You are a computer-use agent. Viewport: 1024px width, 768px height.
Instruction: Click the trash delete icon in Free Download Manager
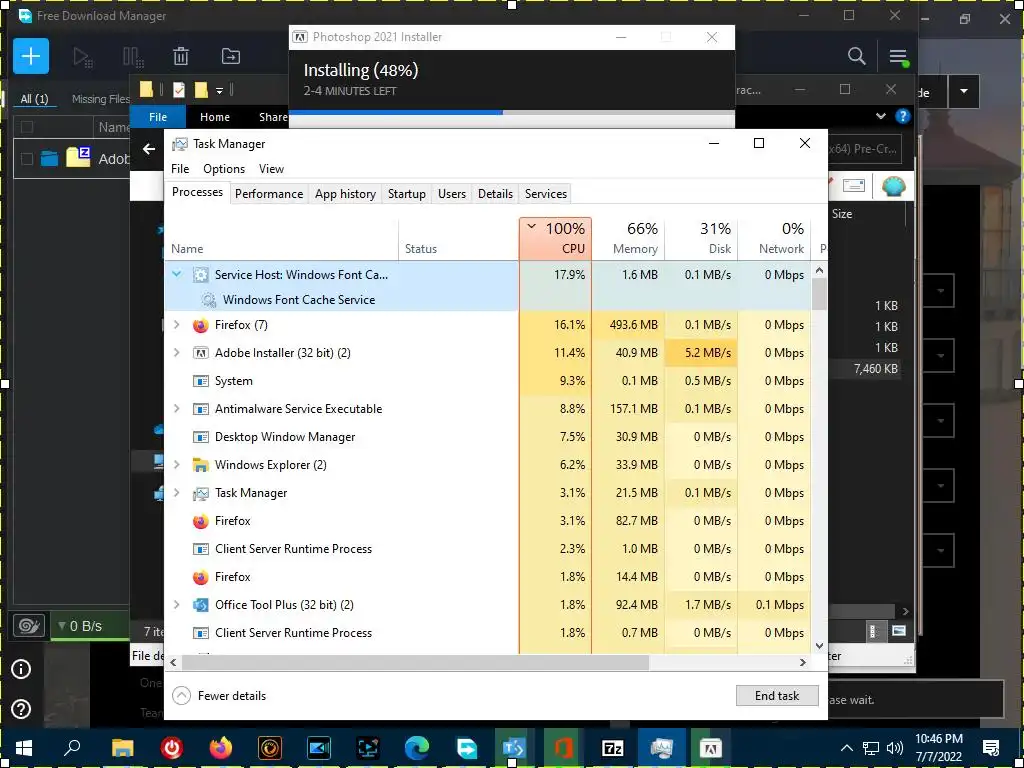point(181,57)
